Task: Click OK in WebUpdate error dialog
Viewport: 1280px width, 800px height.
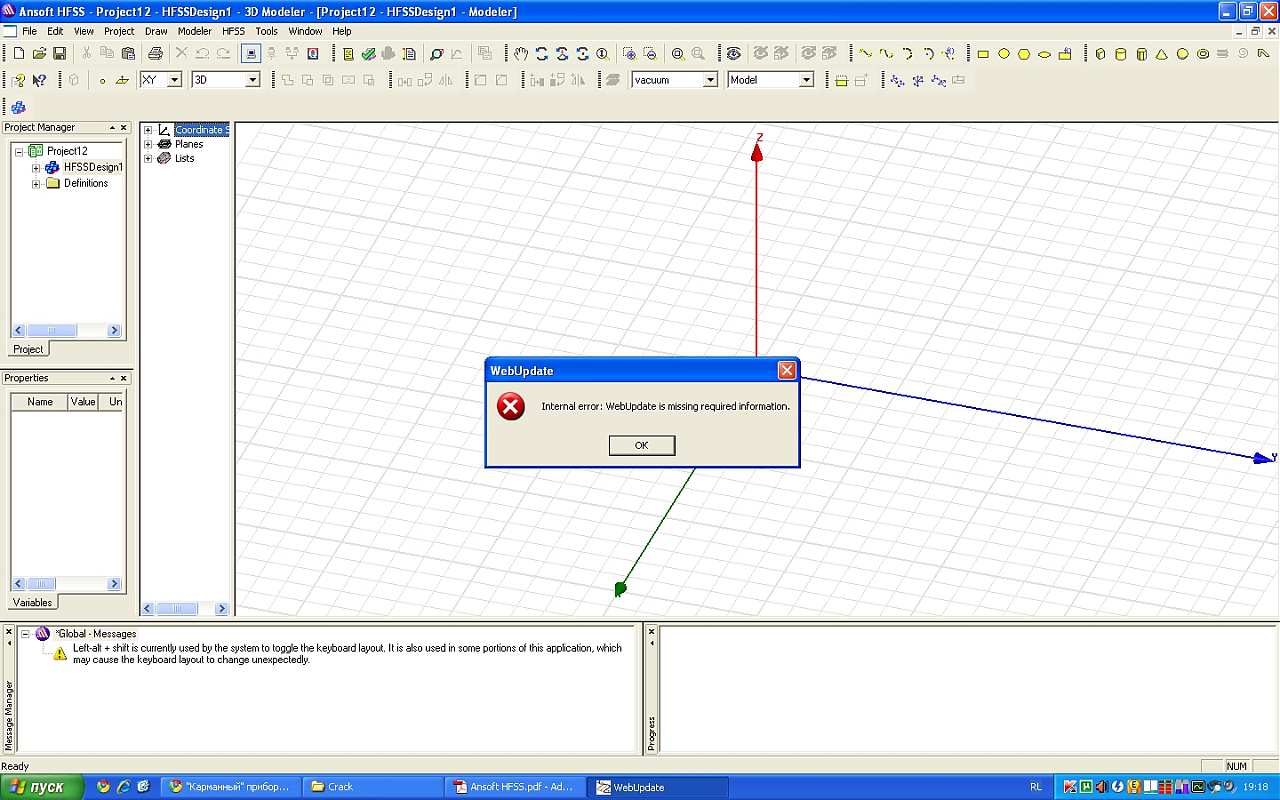Action: (641, 445)
